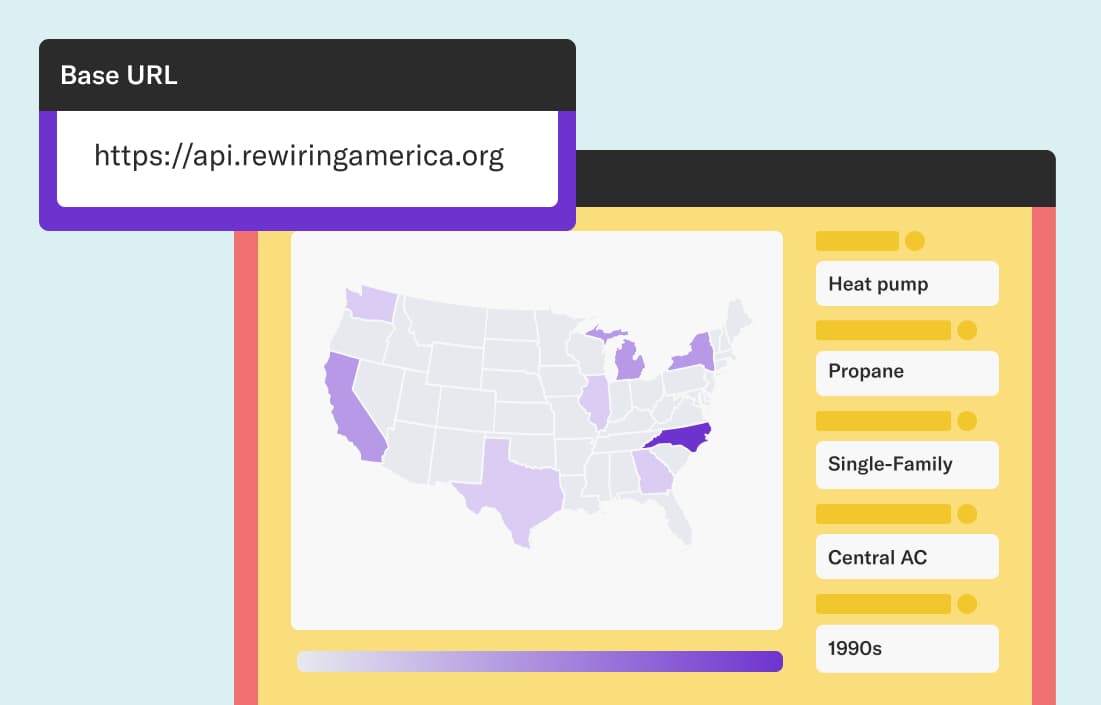Select Illinois on the map

(x=595, y=402)
